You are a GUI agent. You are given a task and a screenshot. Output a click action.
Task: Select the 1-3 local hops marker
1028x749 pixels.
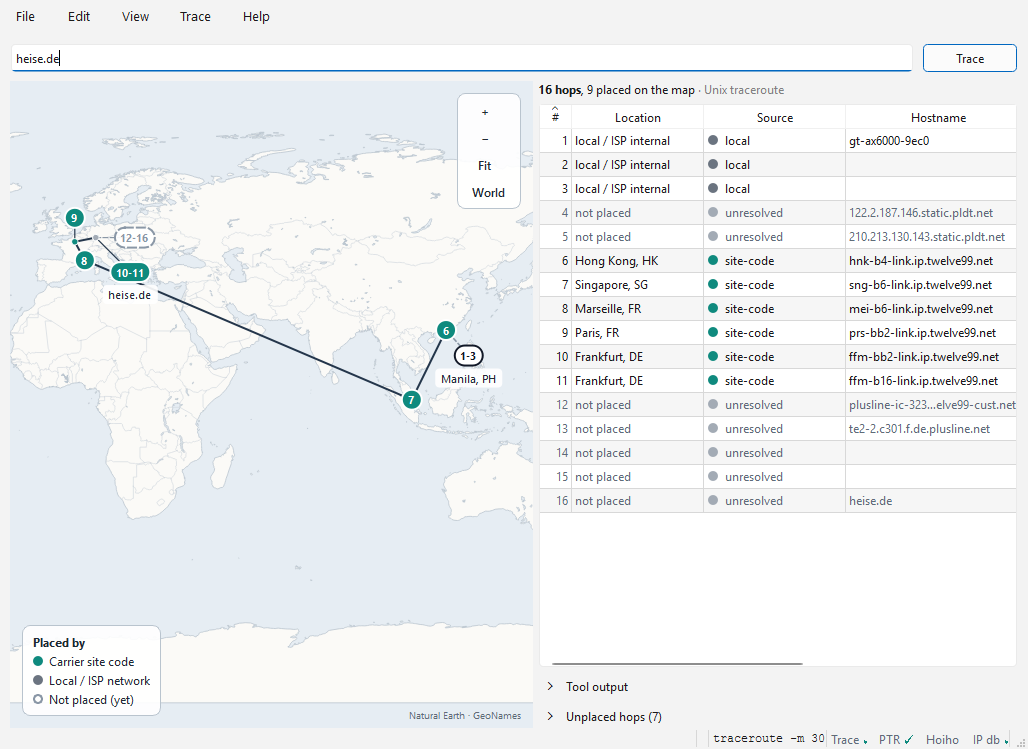pos(468,355)
